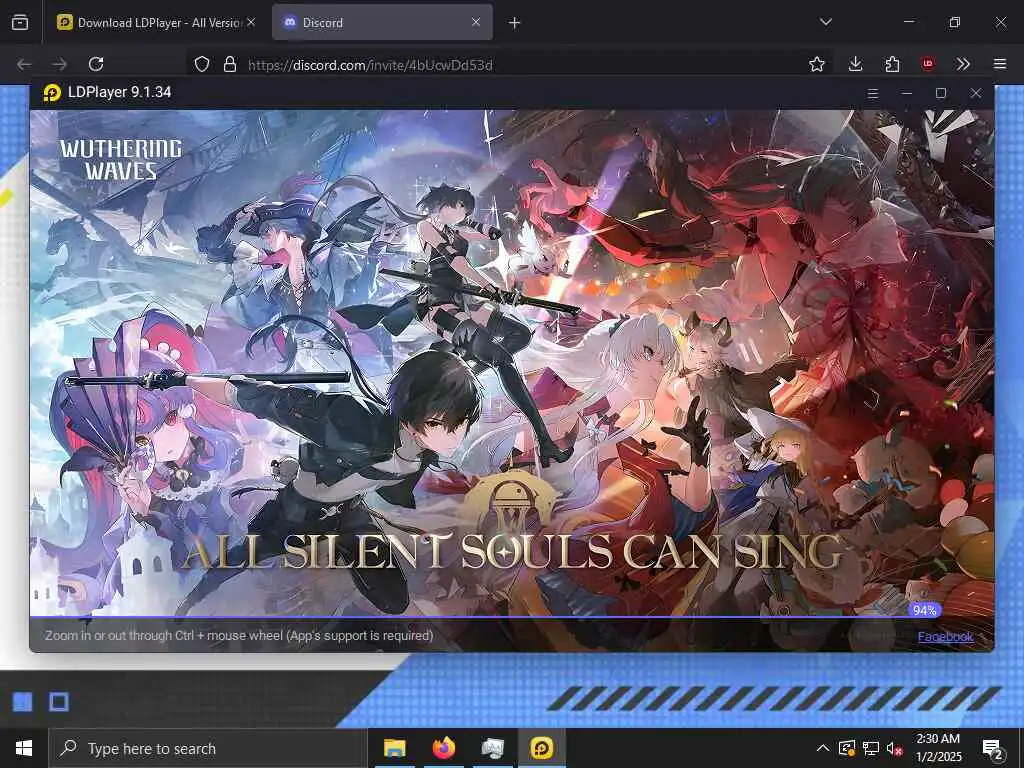Image resolution: width=1024 pixels, height=768 pixels.
Task: Open the LDPlayer hamburger menu icon
Action: [x=872, y=93]
